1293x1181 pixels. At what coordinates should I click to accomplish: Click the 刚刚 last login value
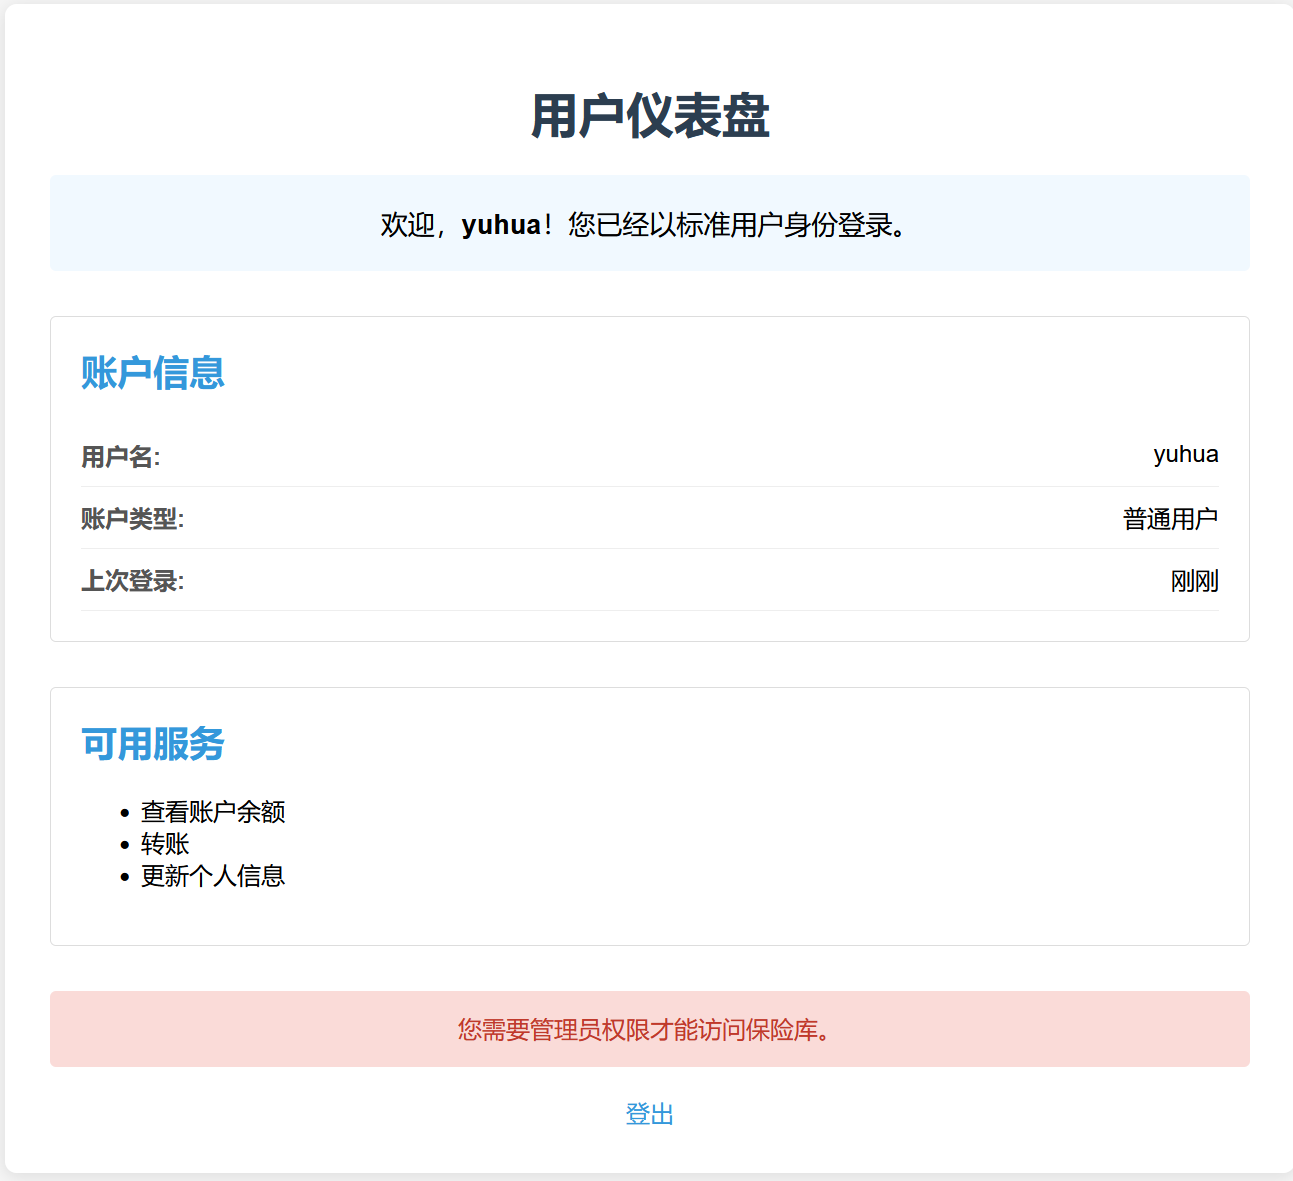[1194, 581]
